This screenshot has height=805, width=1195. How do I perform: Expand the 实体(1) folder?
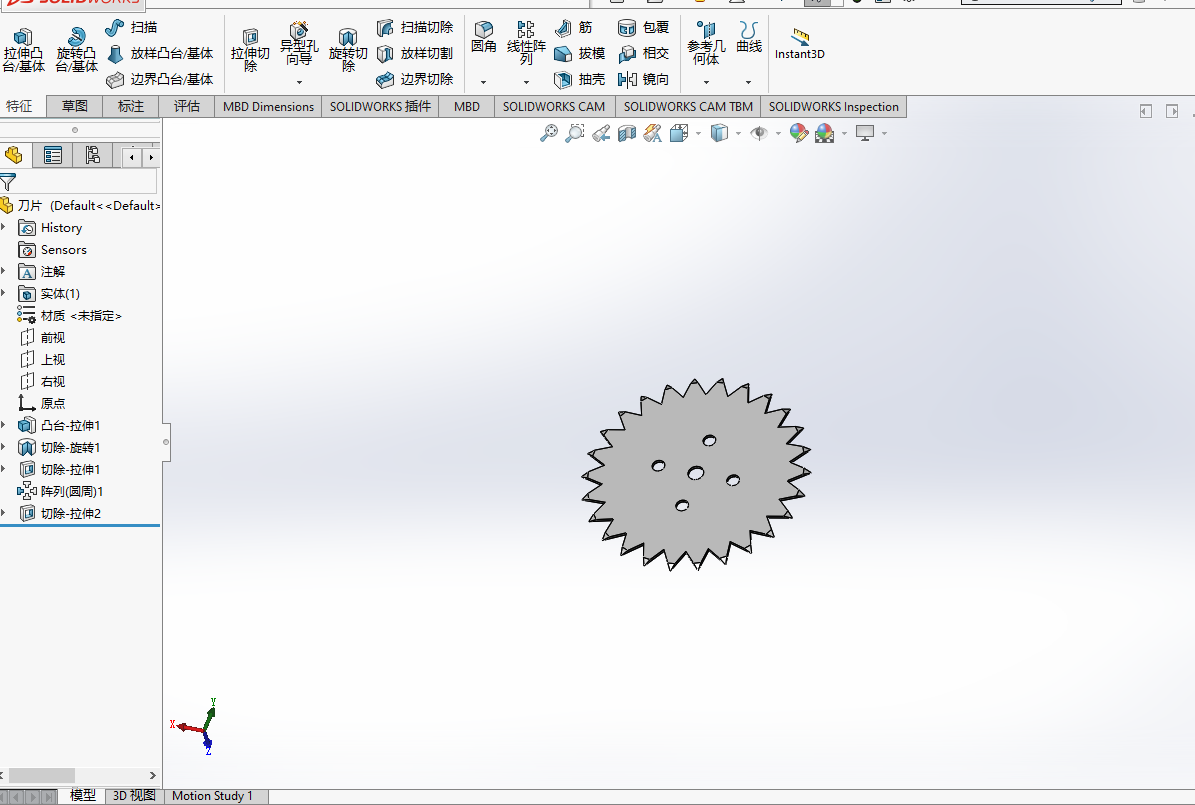[4, 293]
